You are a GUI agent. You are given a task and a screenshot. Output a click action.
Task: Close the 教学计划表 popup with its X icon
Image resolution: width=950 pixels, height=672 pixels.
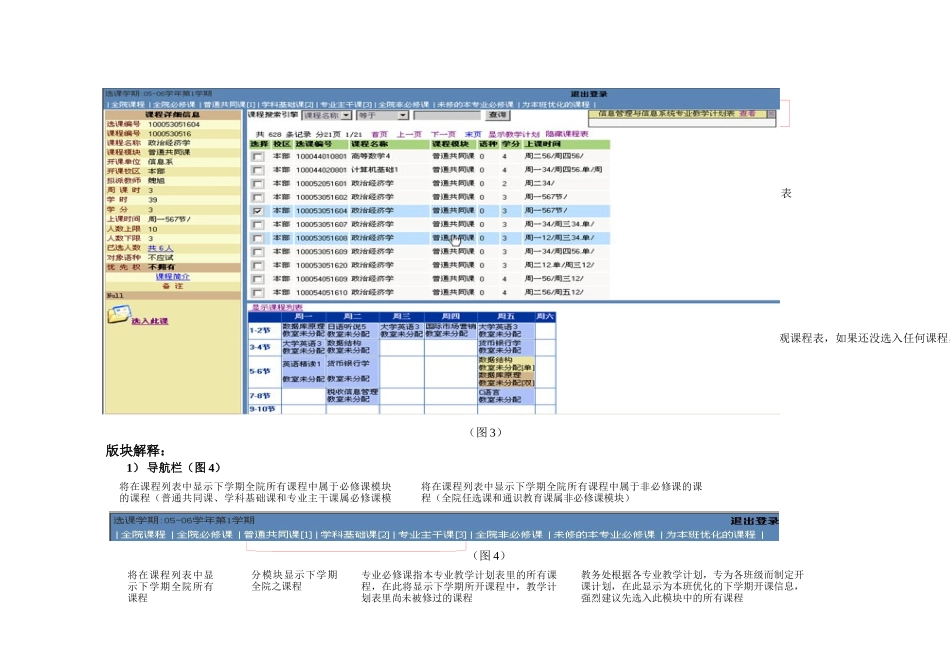pyautogui.click(x=771, y=113)
